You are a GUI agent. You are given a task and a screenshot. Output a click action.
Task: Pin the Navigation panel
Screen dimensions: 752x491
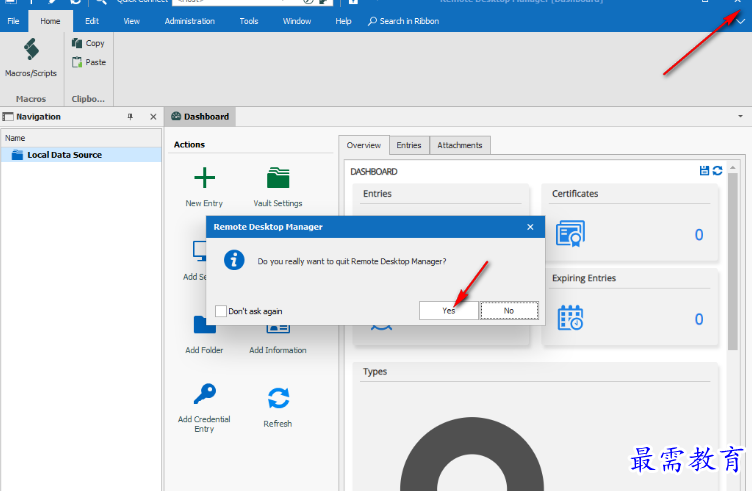pyautogui.click(x=130, y=117)
